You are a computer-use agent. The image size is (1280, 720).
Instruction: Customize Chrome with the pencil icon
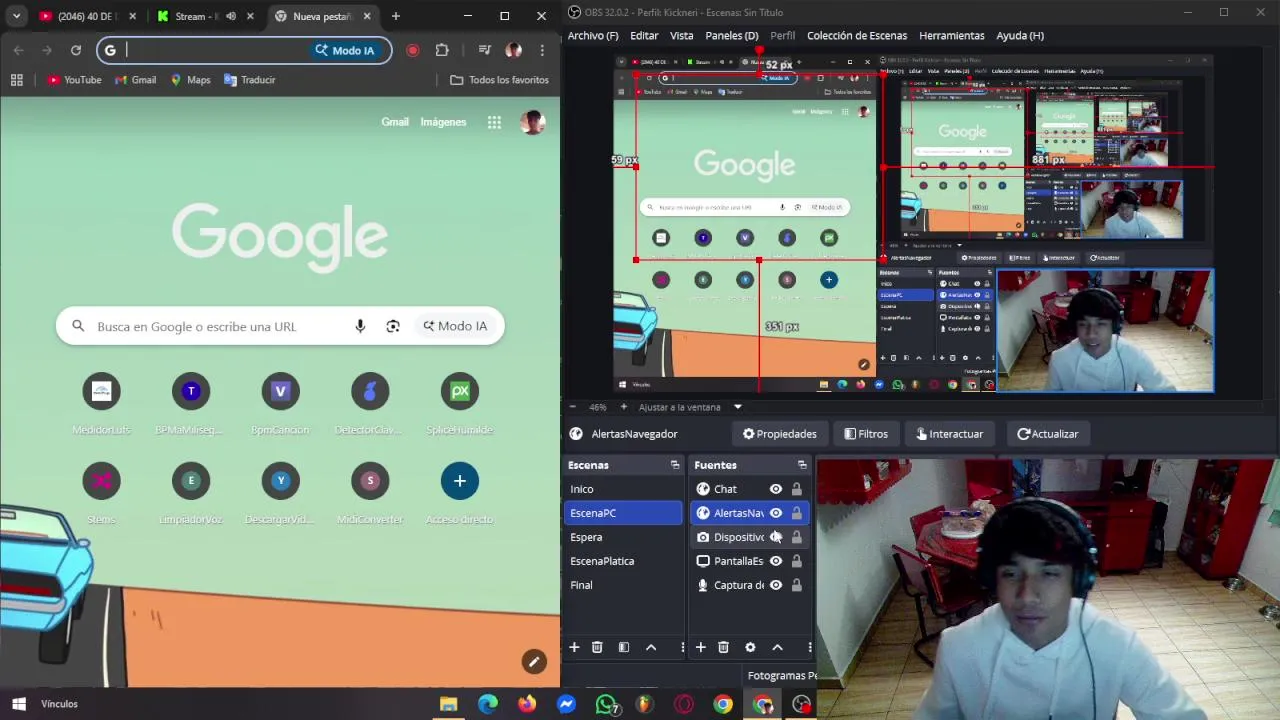[x=534, y=661]
